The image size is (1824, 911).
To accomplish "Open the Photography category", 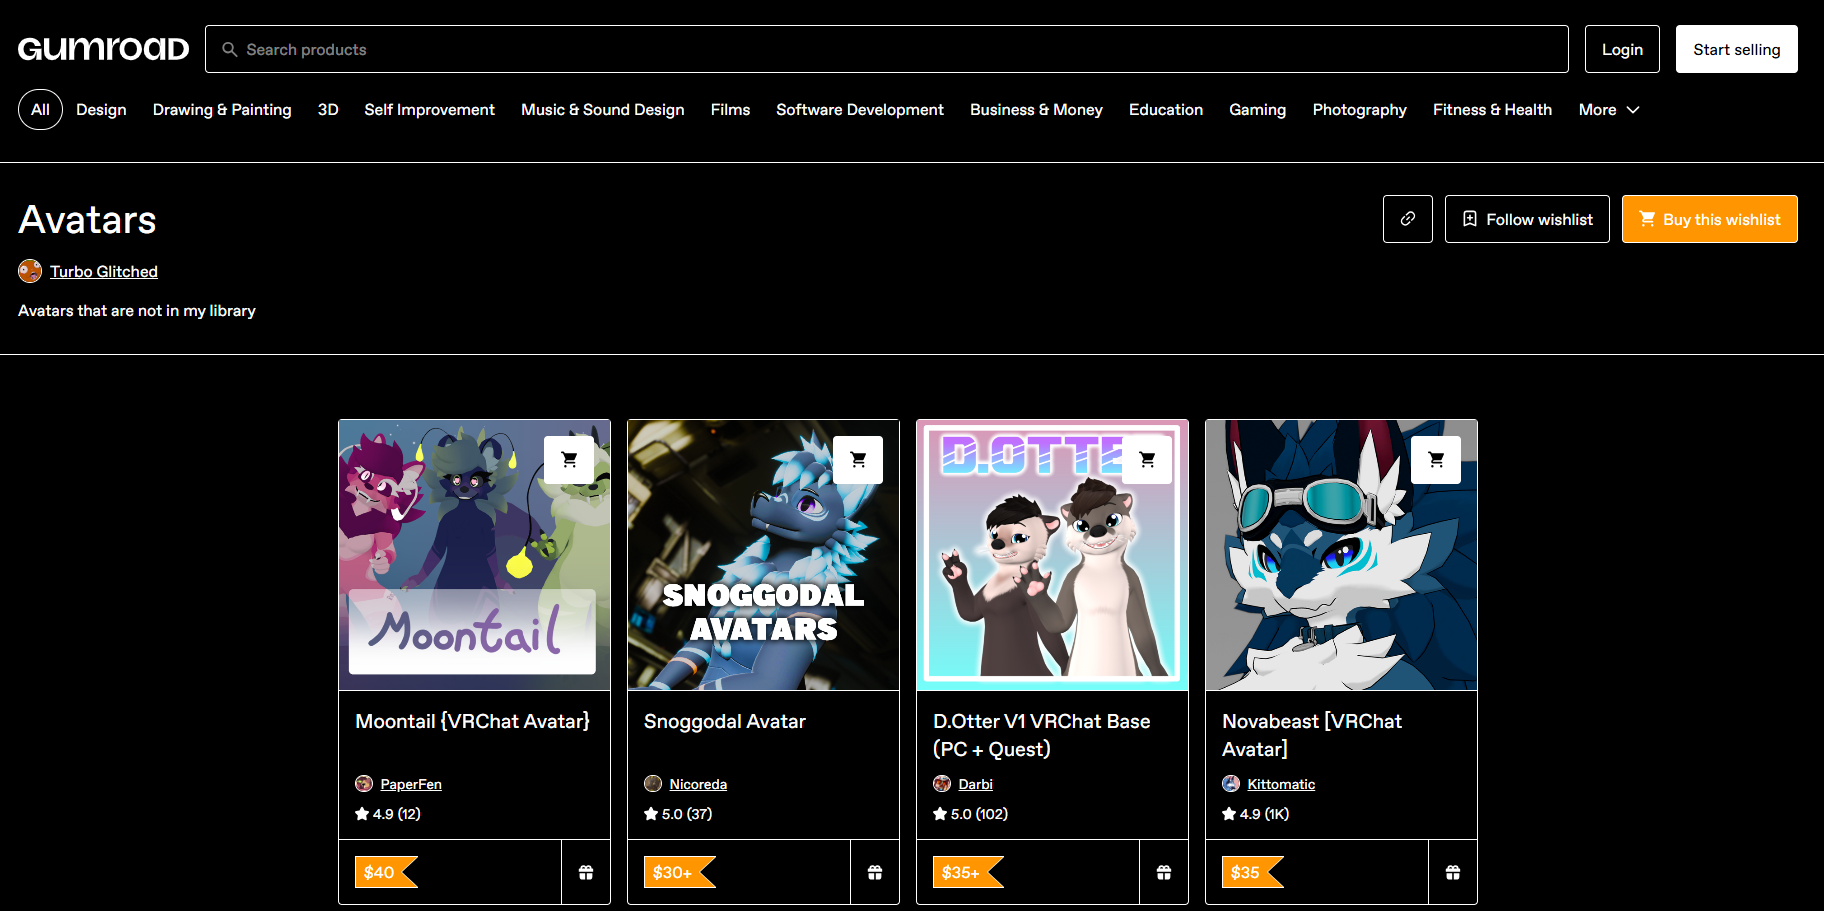I will (x=1360, y=110).
